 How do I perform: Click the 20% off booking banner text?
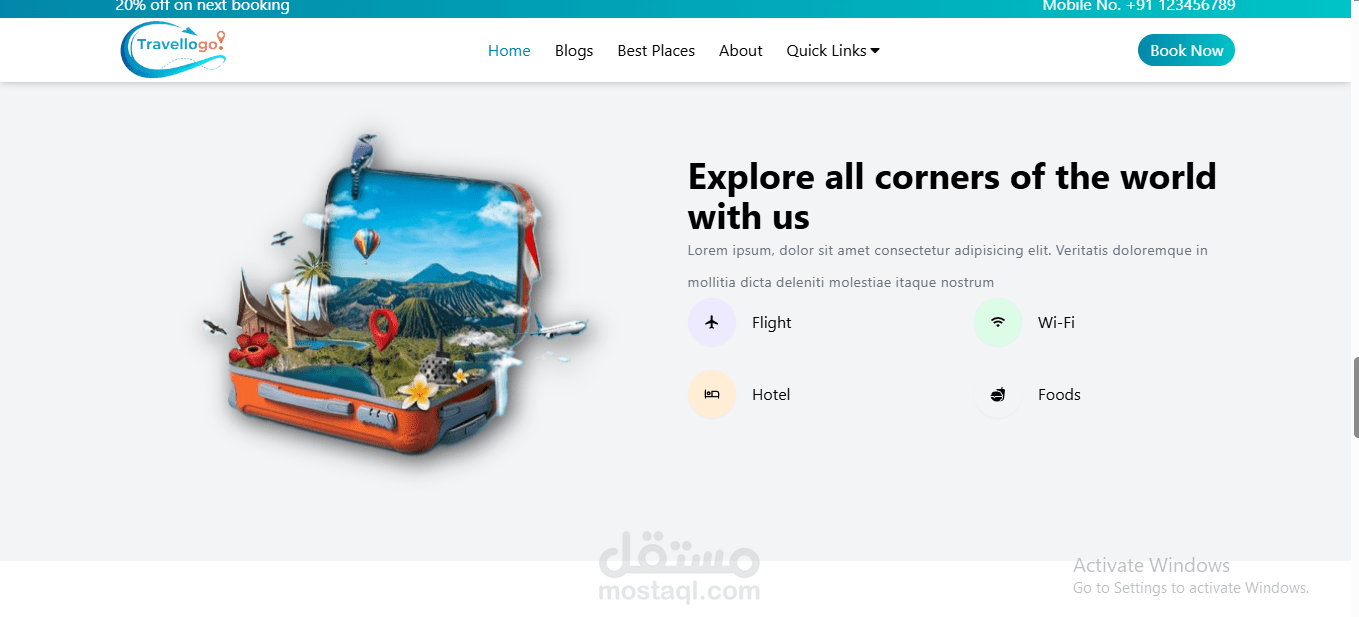[202, 6]
